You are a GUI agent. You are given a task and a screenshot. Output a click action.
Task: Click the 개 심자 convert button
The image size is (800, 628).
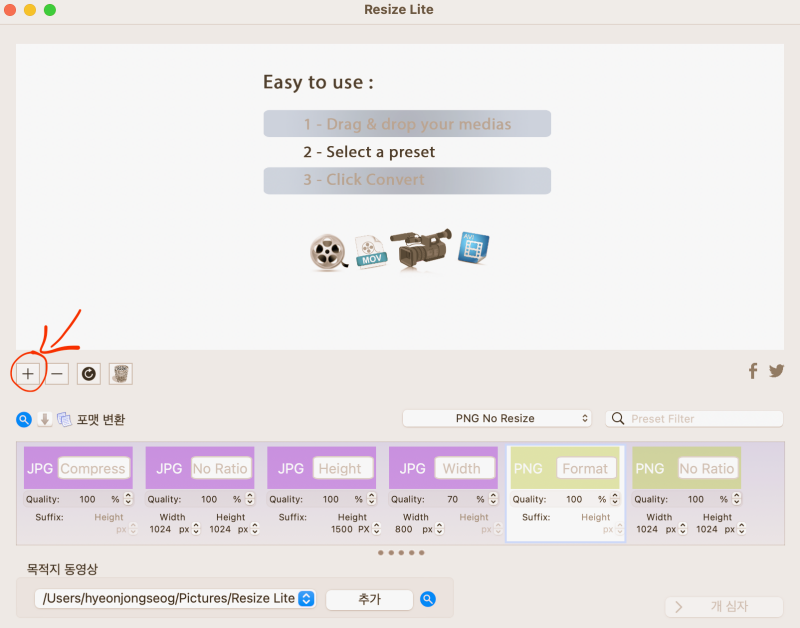724,607
